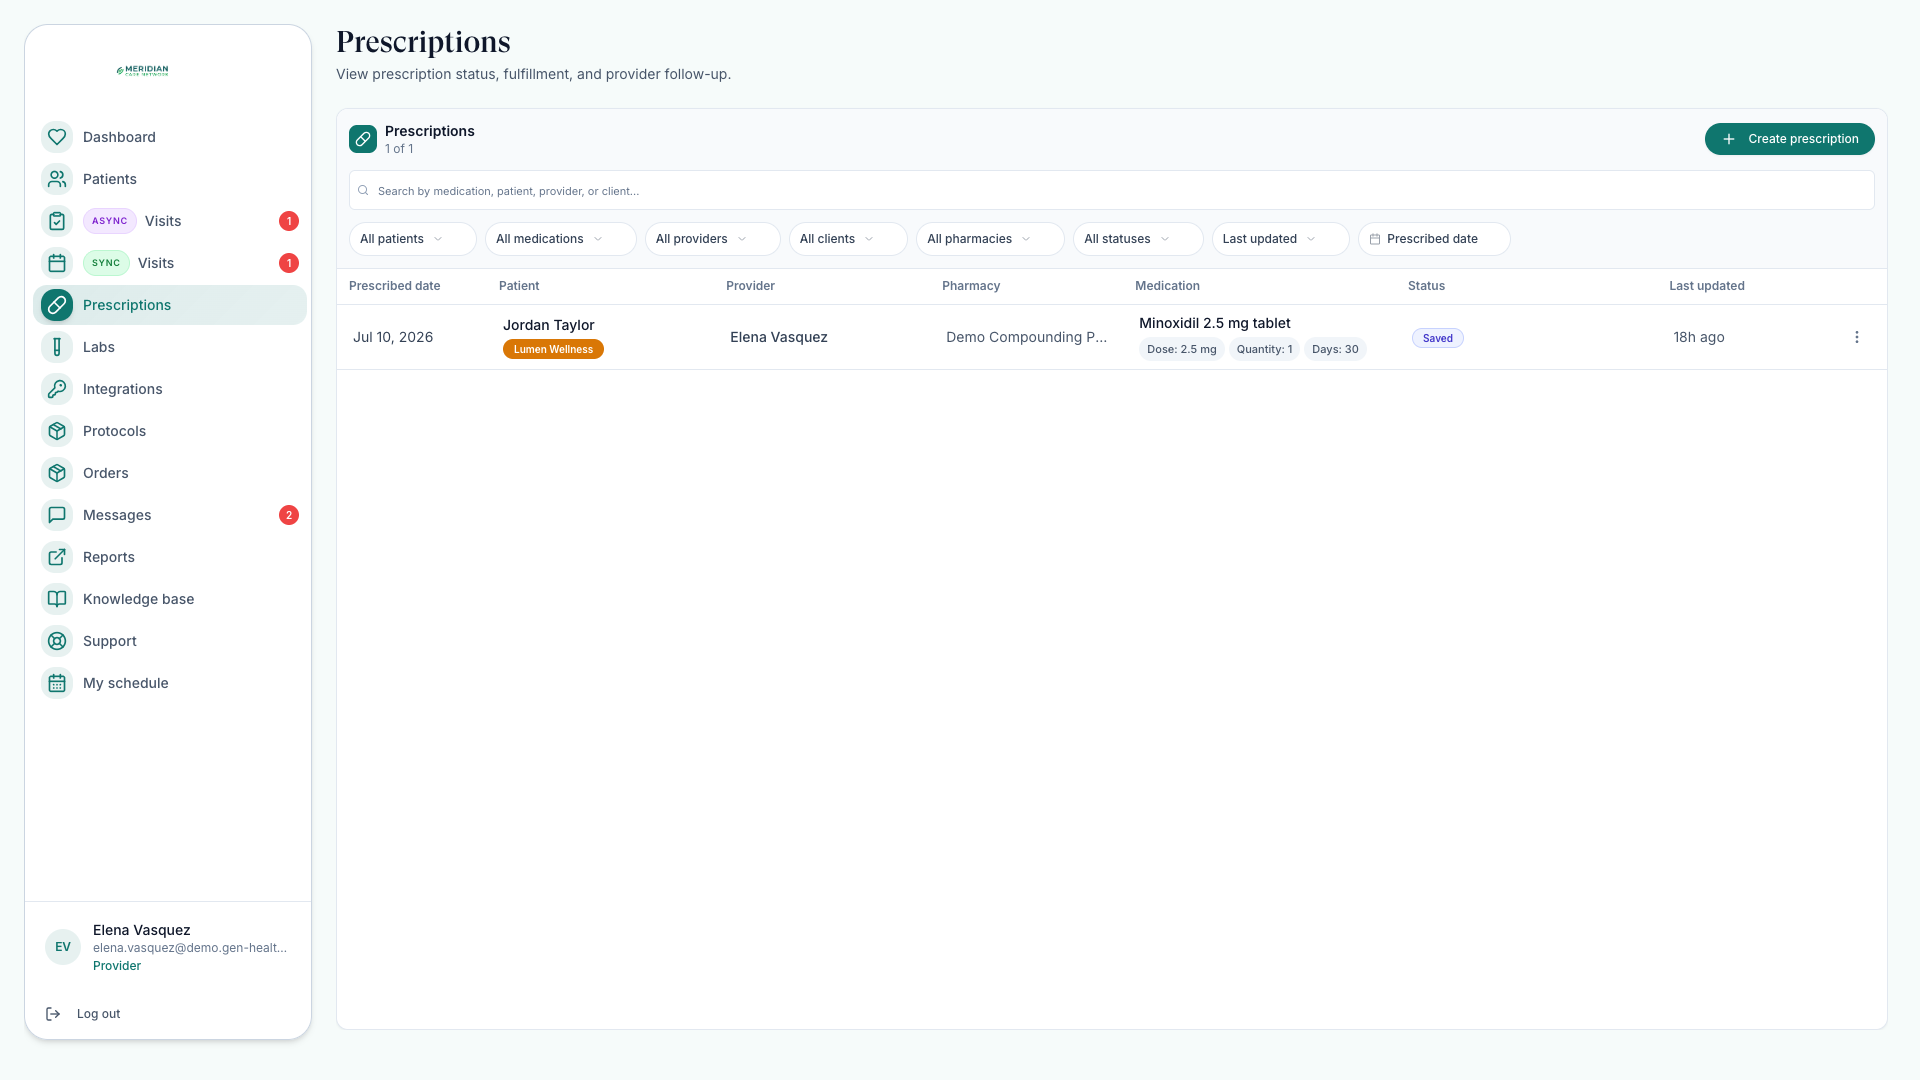Screen dimensions: 1920x1080
Task: Click the Days: 30 chip
Action: point(1335,349)
